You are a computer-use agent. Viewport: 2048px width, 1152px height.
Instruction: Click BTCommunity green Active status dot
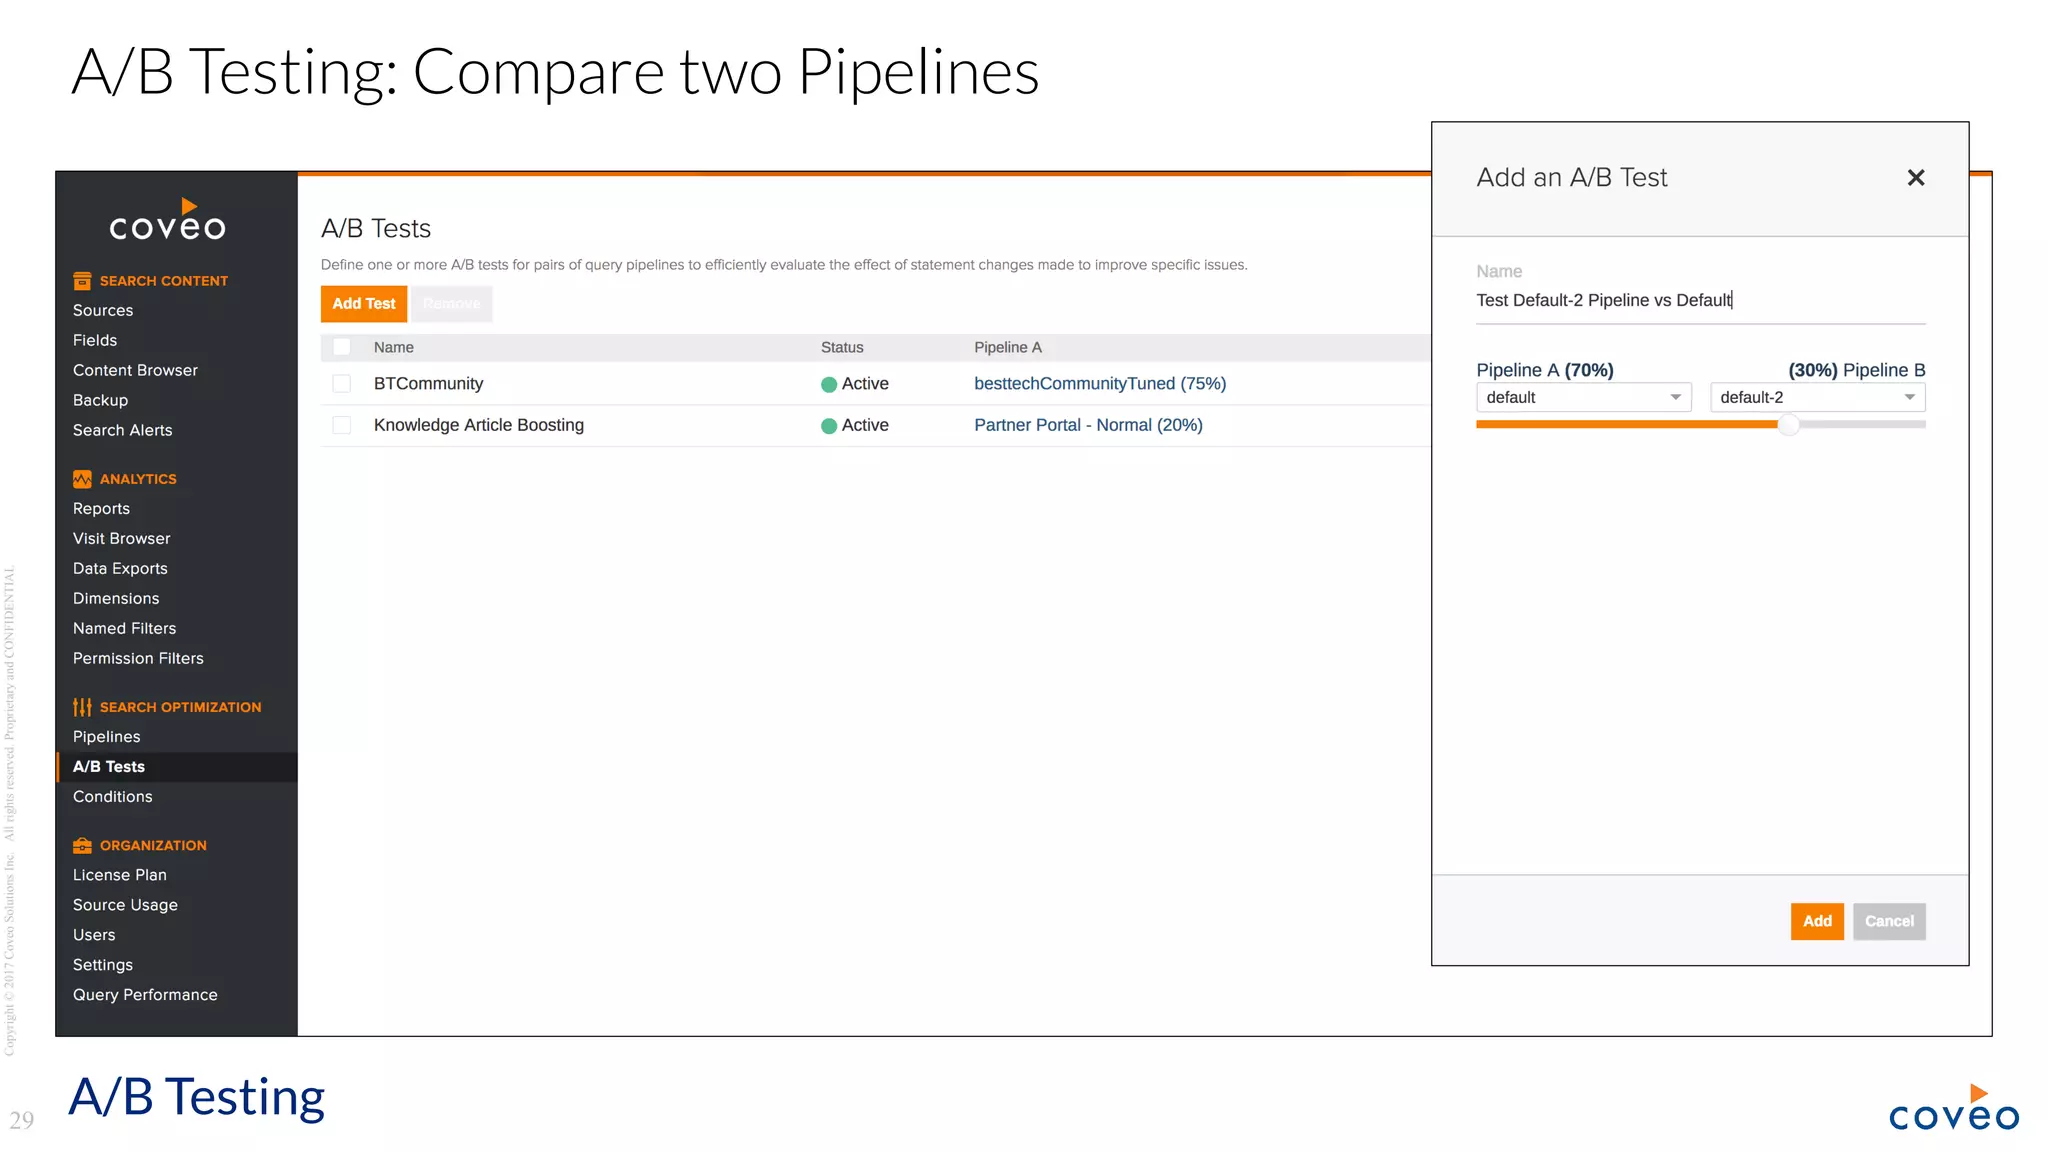[x=828, y=384]
